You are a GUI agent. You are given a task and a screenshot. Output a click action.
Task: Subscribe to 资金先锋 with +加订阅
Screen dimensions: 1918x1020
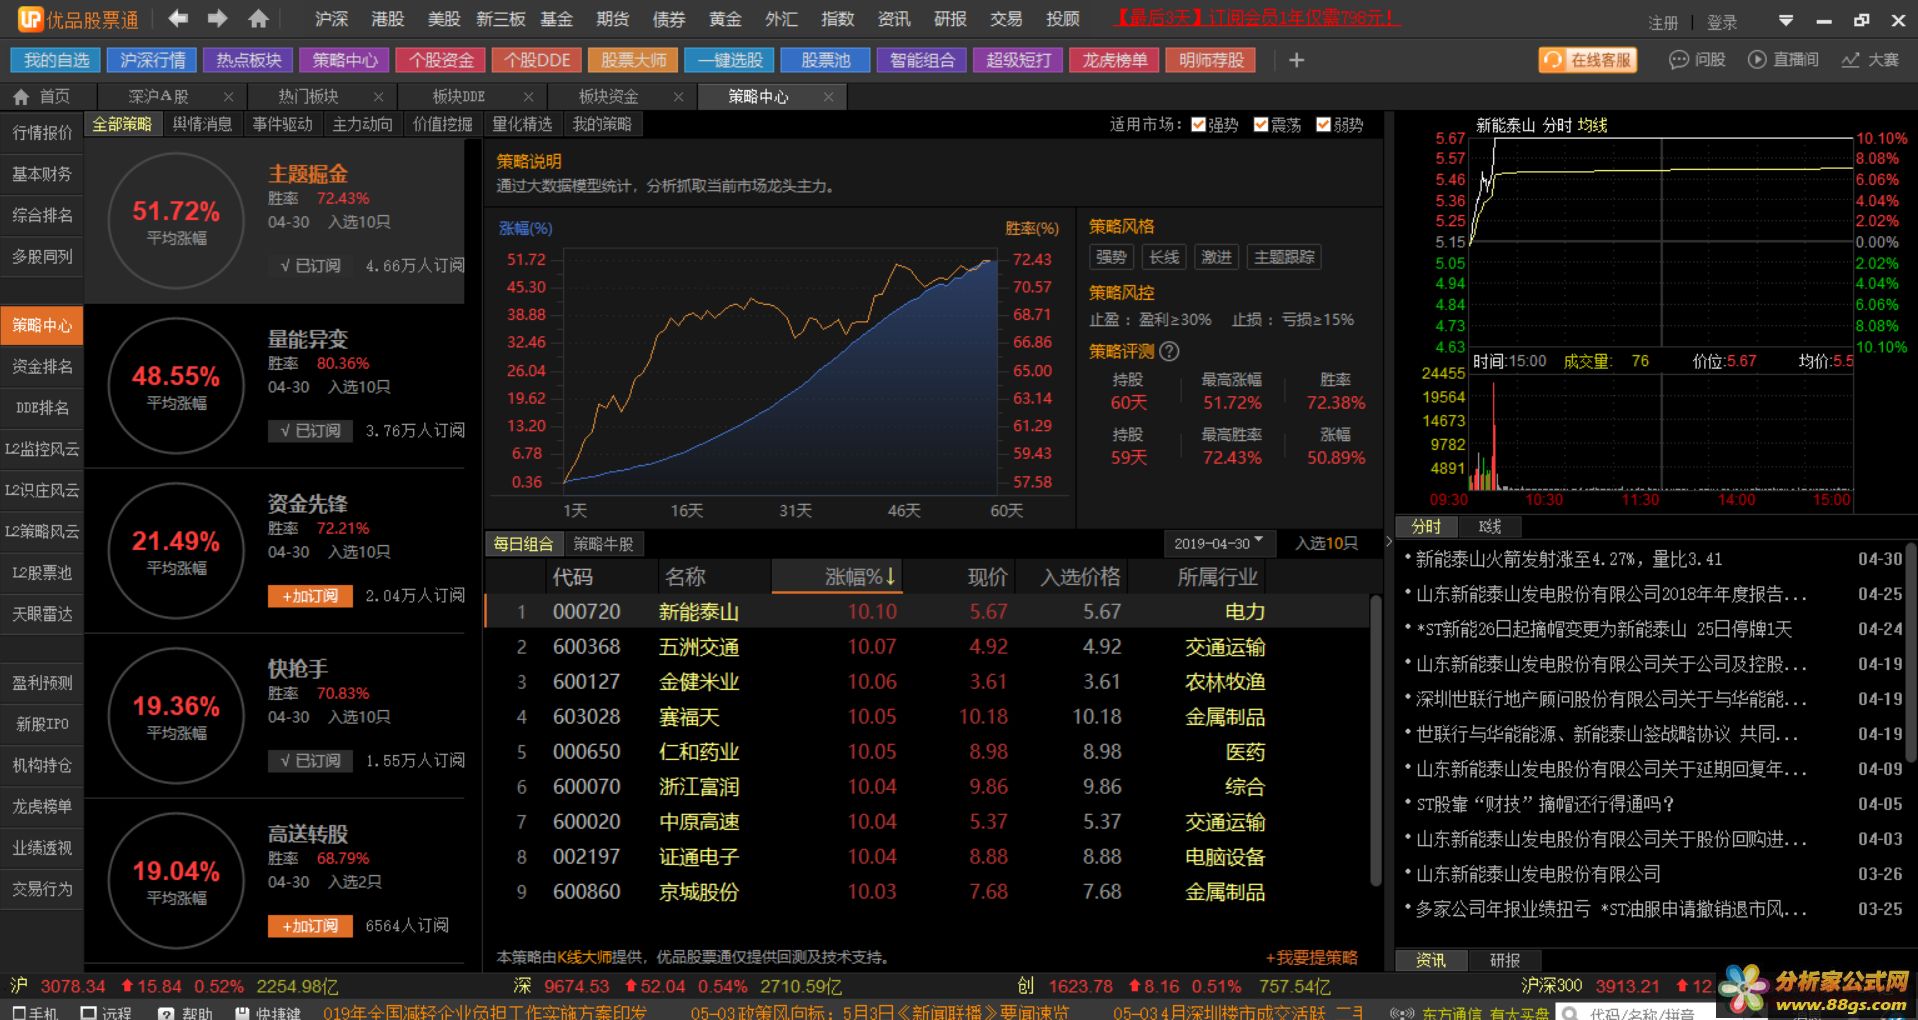pyautogui.click(x=310, y=596)
